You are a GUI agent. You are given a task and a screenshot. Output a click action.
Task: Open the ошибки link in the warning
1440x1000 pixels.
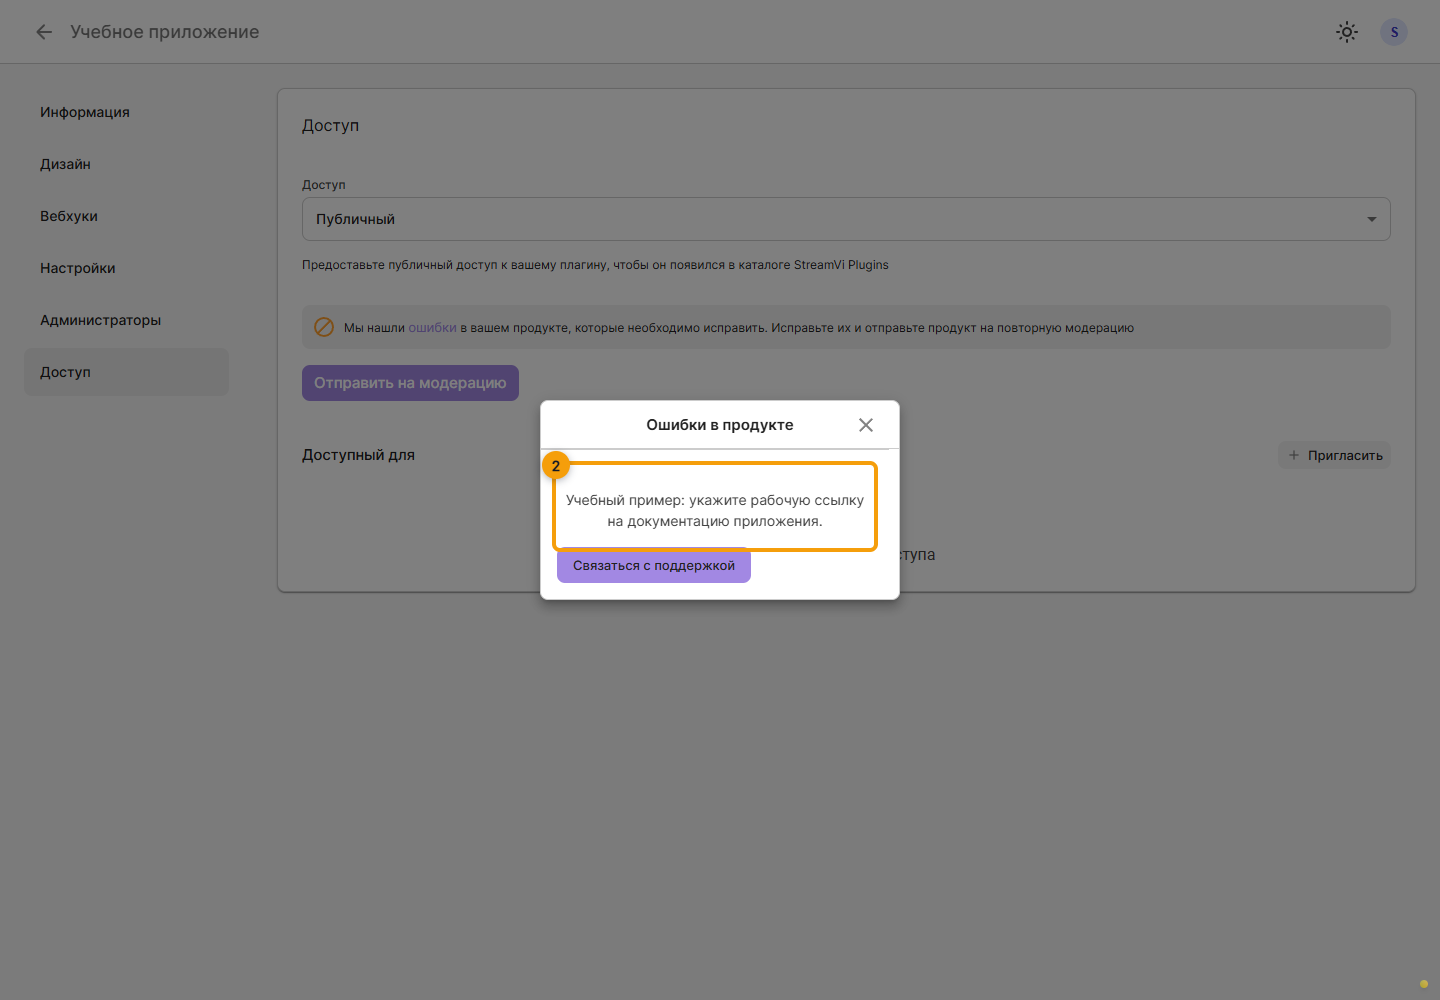(432, 328)
